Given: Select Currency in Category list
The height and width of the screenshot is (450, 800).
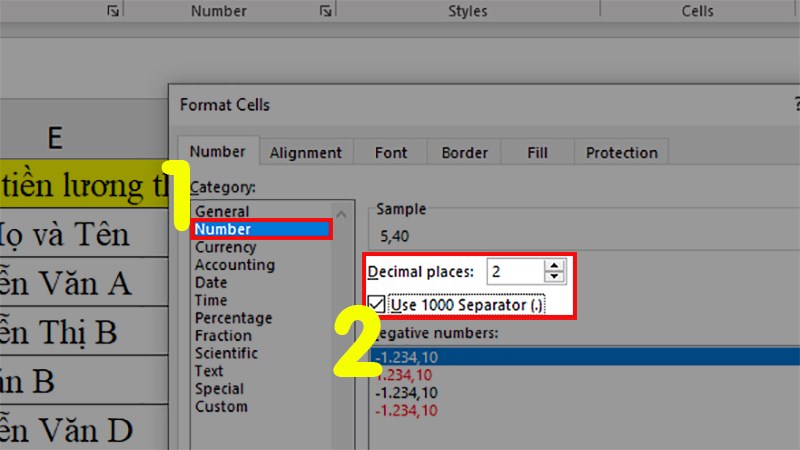Looking at the screenshot, I should pos(226,247).
